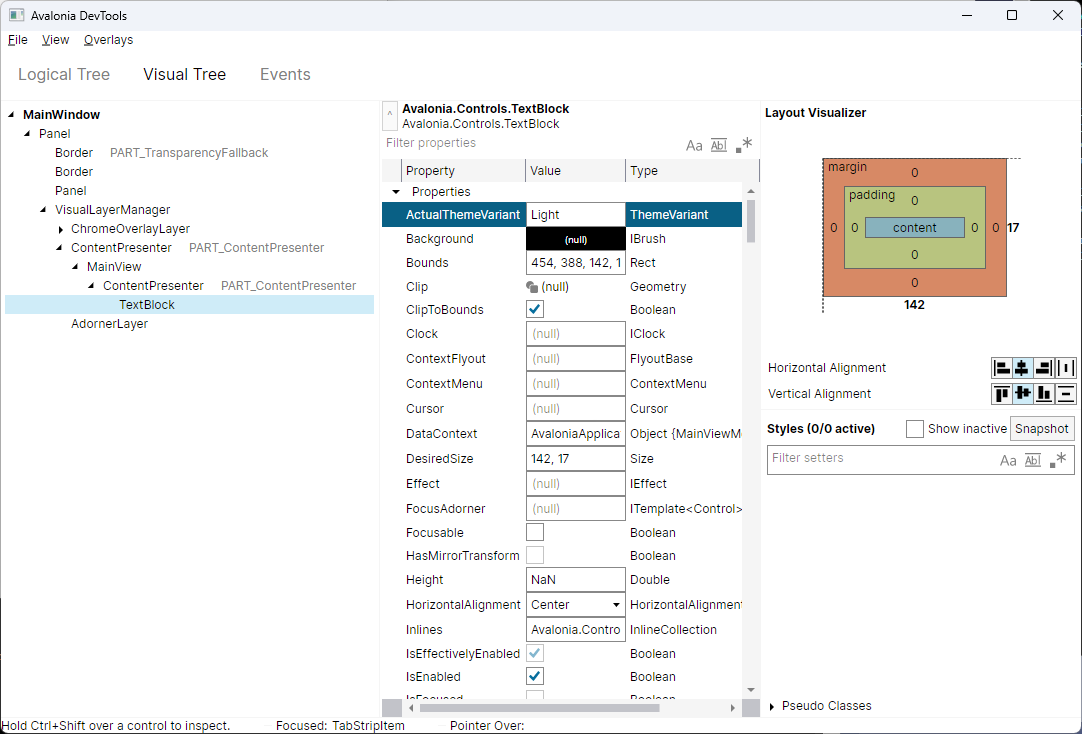Toggle whole word match in Filter properties
Viewport: 1082px width, 734px height.
coord(718,146)
